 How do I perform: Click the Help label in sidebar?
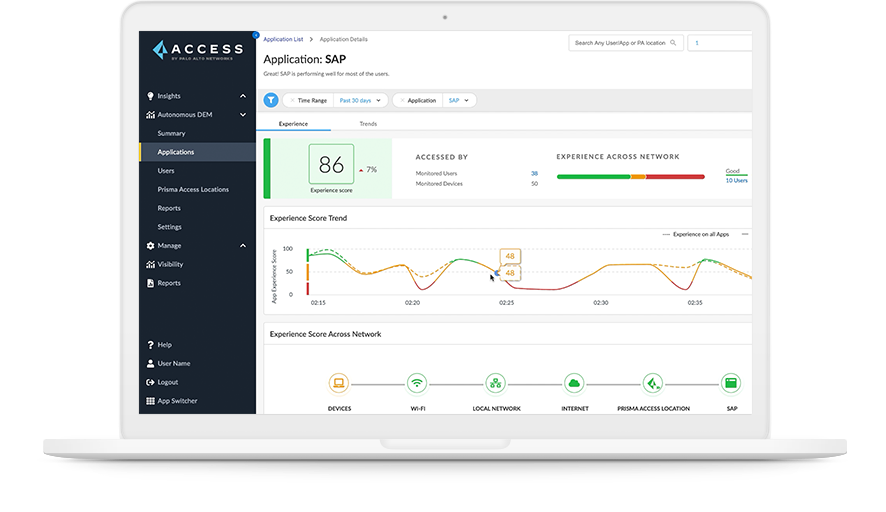pos(164,345)
